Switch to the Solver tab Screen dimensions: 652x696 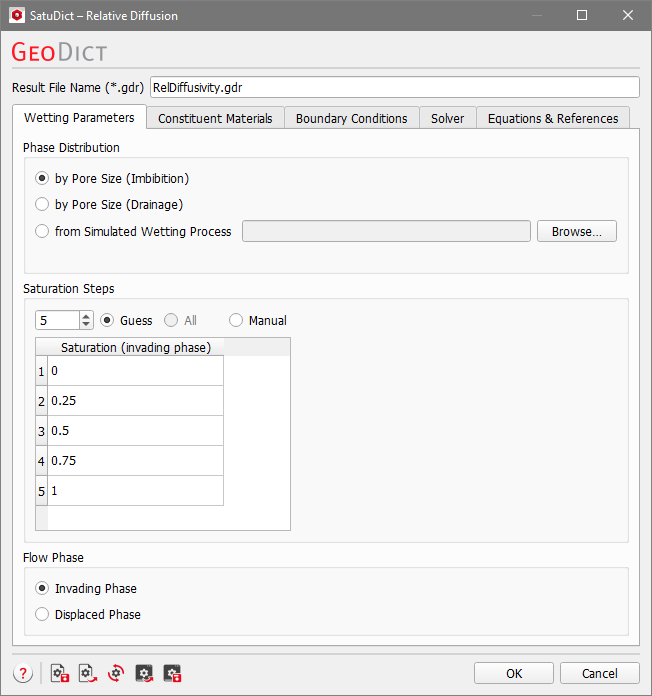coord(447,119)
